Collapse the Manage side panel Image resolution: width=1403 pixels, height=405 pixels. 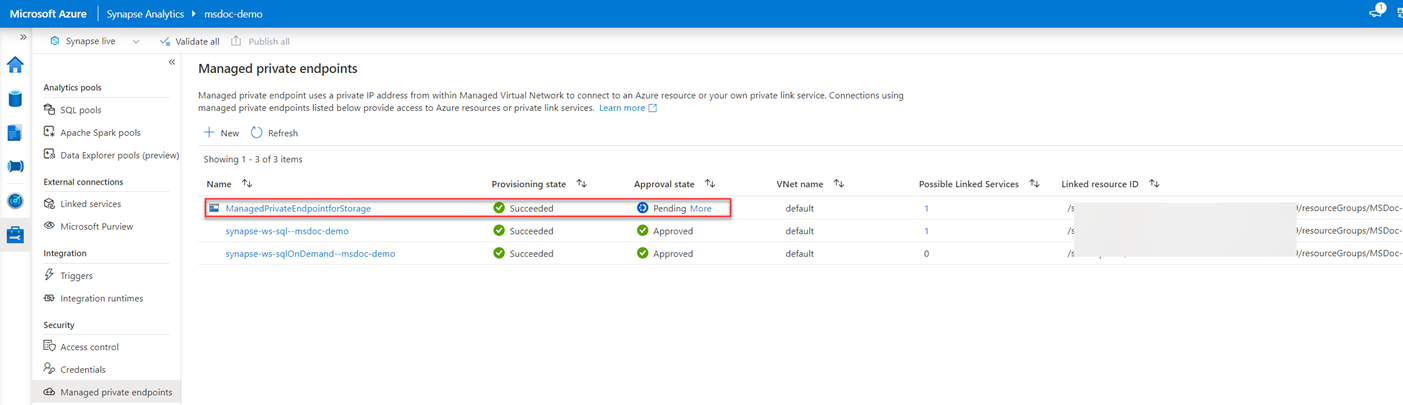172,62
